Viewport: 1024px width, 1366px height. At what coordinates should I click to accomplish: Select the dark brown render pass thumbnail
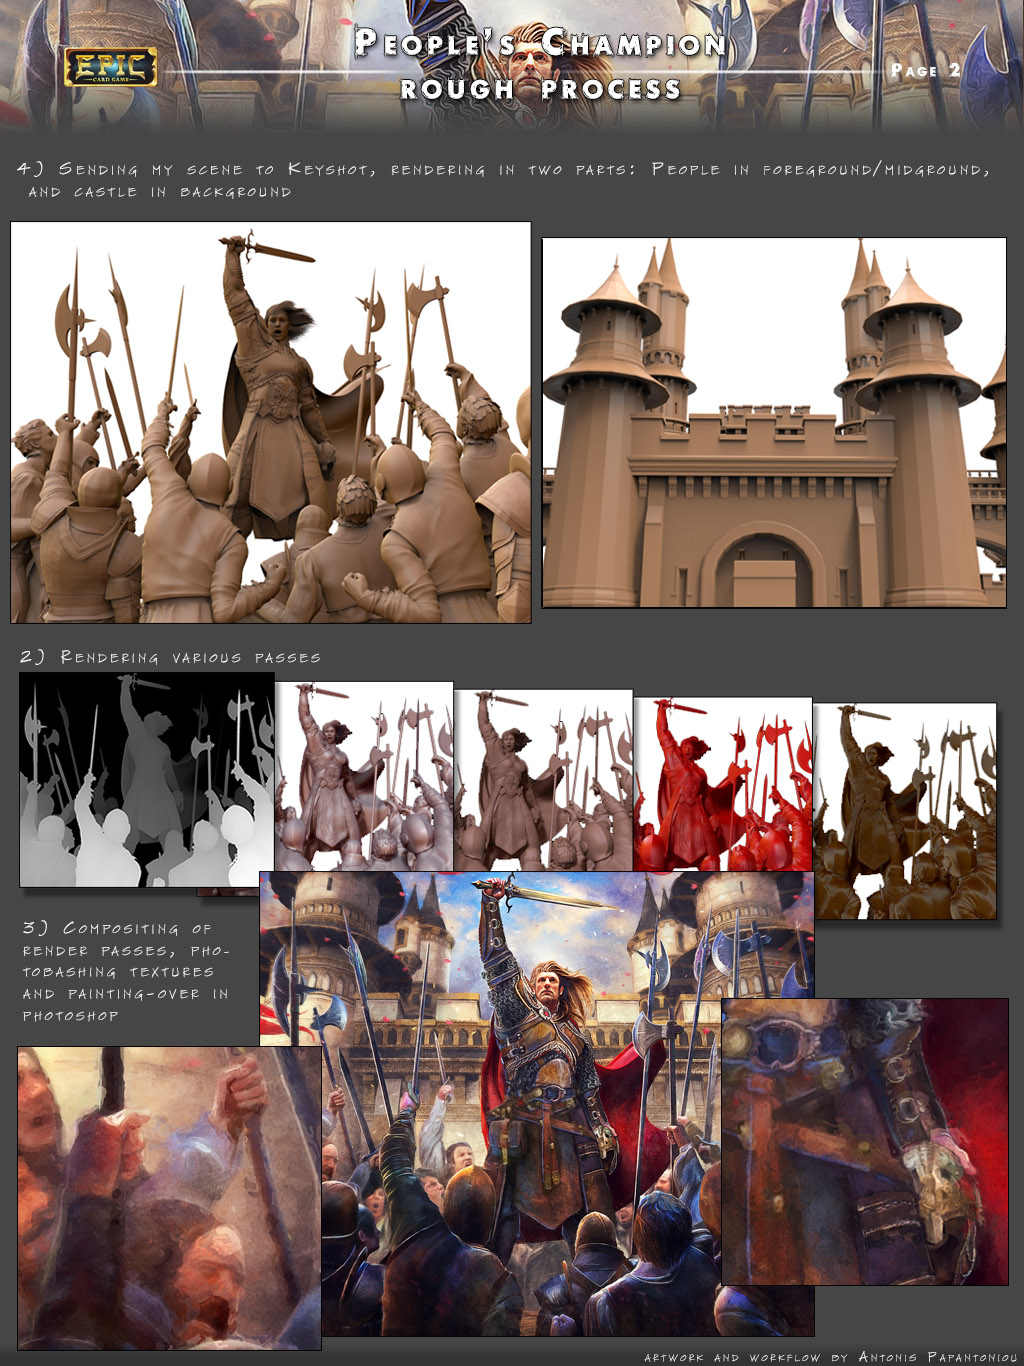point(905,811)
